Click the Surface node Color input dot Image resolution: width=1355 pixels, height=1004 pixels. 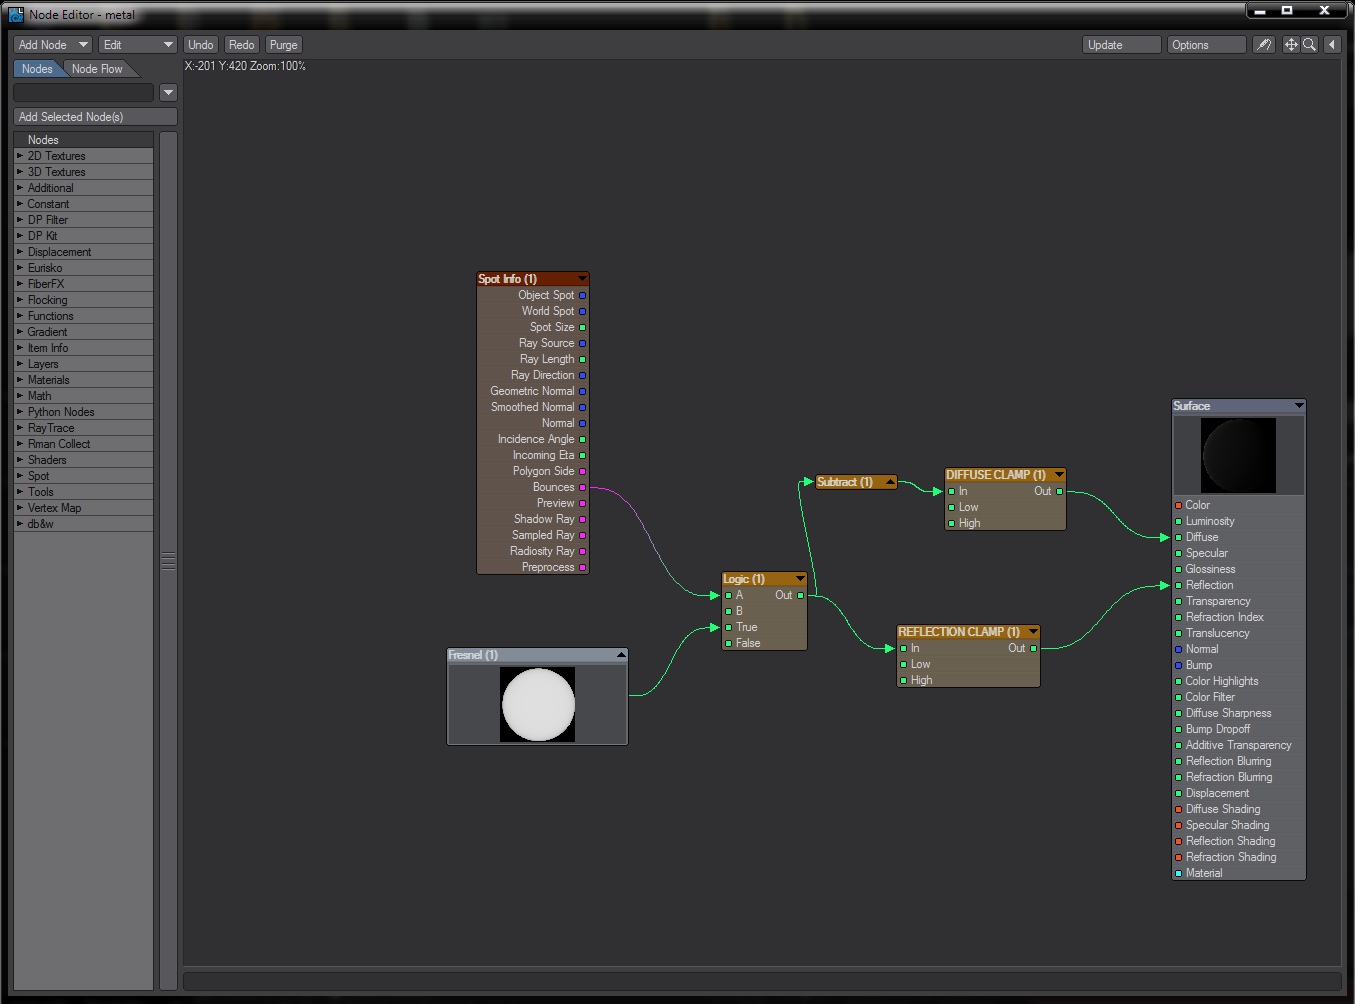point(1179,505)
